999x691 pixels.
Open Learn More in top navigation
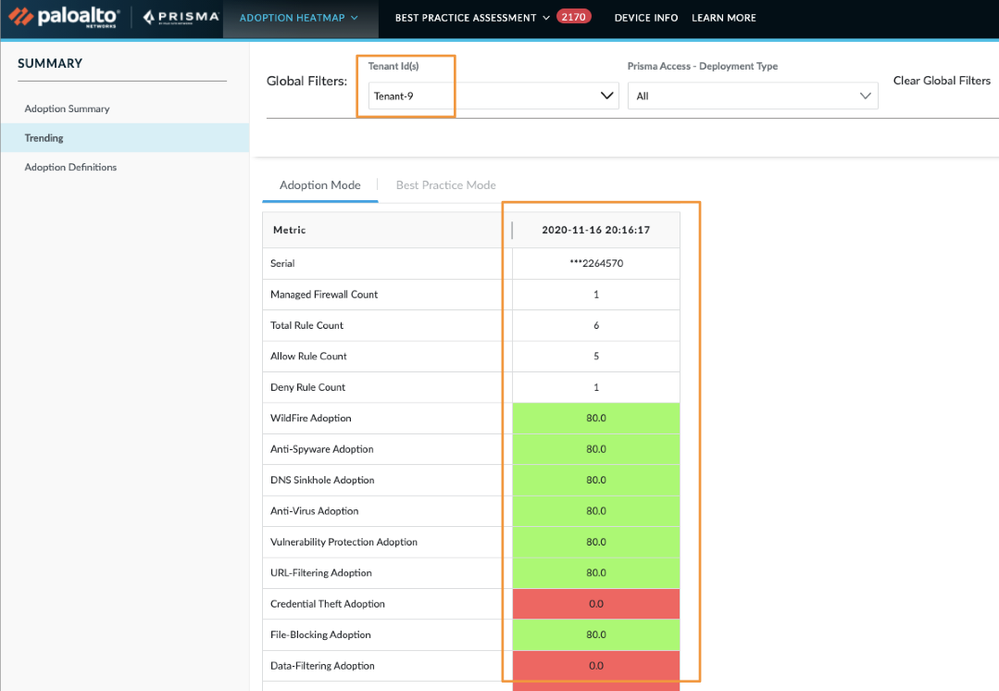tap(724, 18)
